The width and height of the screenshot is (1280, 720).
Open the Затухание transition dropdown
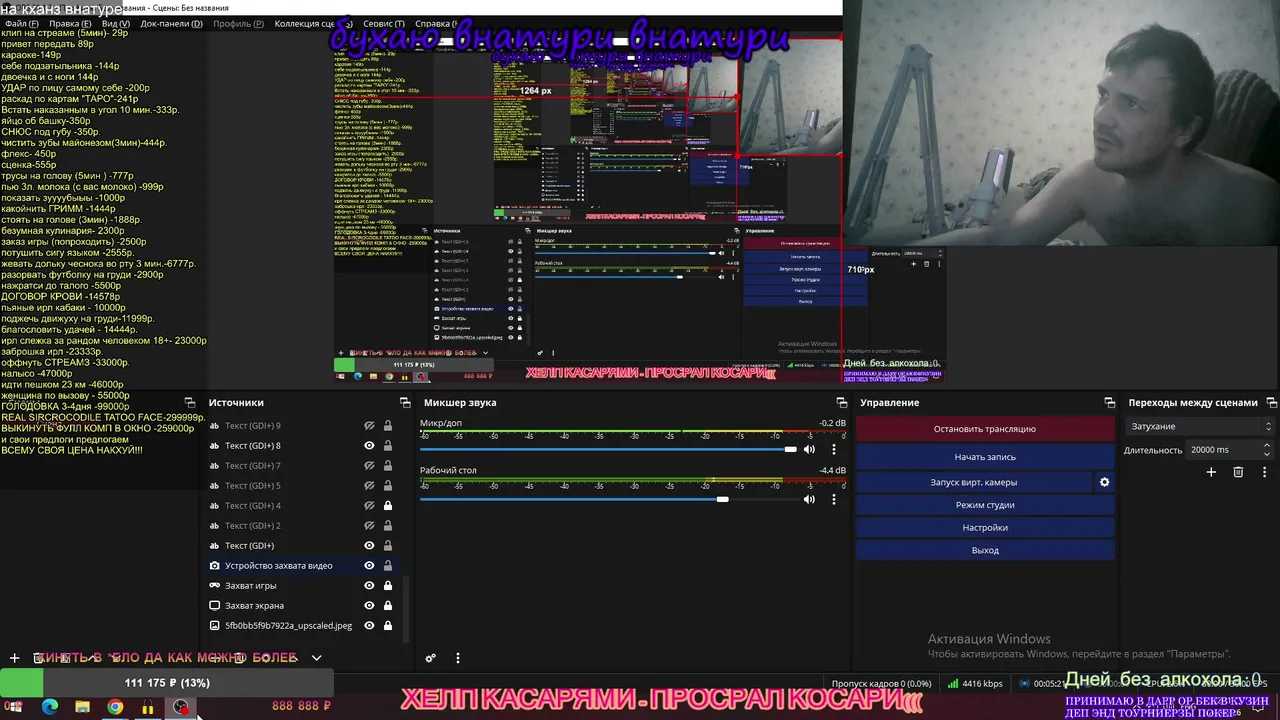1200,427
